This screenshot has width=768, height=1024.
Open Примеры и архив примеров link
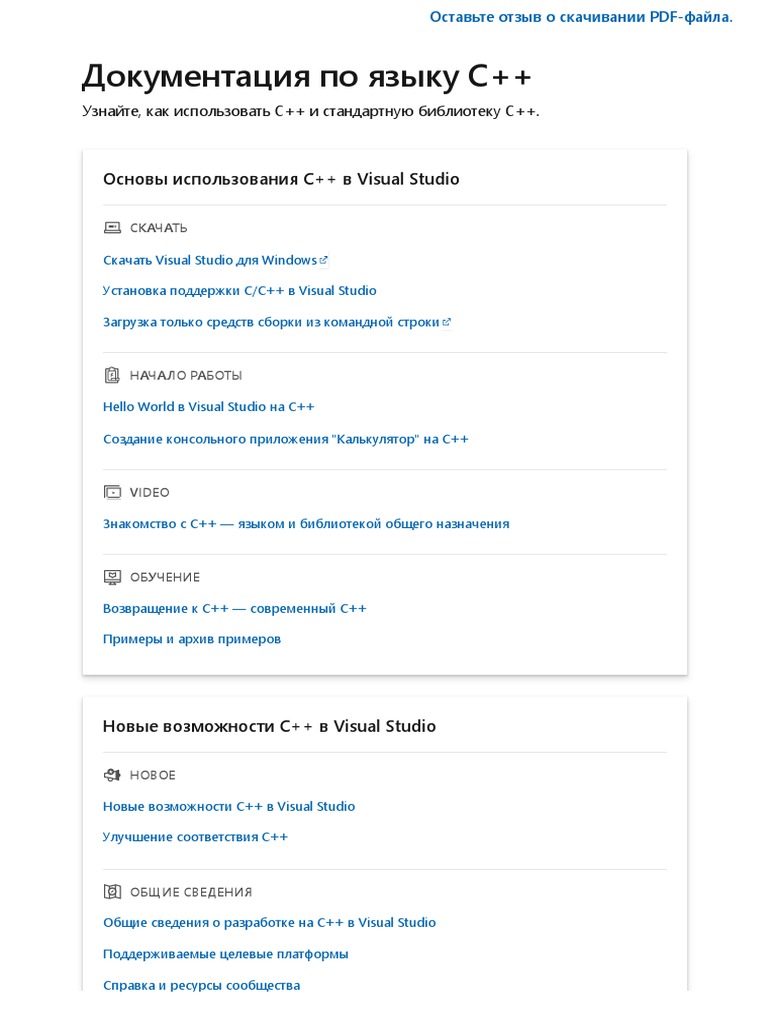(x=191, y=639)
